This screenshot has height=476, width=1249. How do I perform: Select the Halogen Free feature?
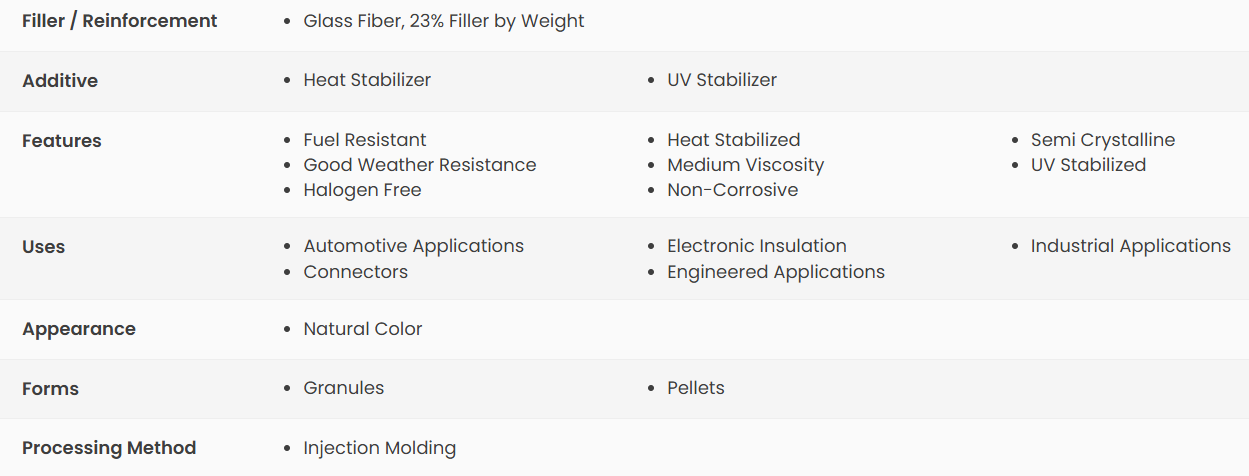click(362, 190)
